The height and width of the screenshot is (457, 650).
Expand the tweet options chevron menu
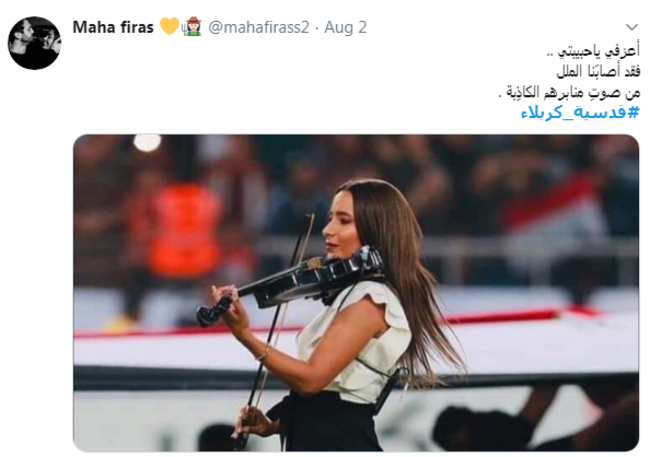coord(631,27)
